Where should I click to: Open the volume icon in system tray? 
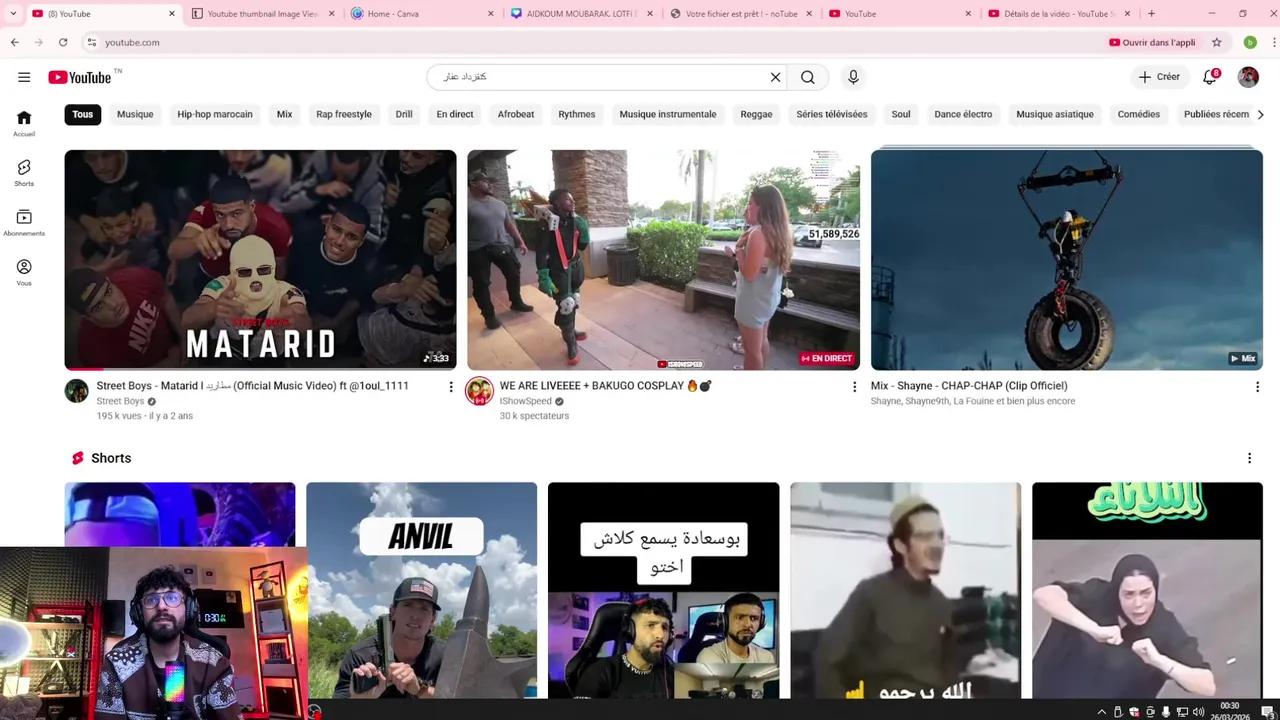1198,712
